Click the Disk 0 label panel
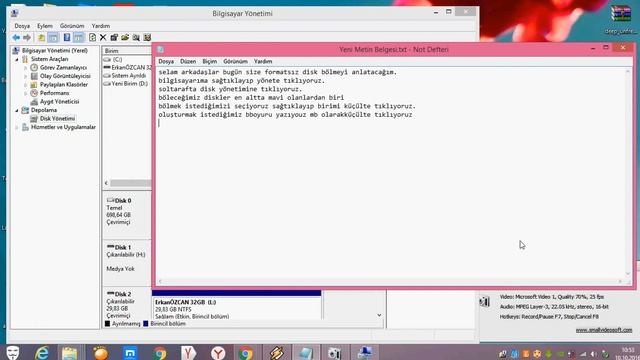 [x=127, y=216]
